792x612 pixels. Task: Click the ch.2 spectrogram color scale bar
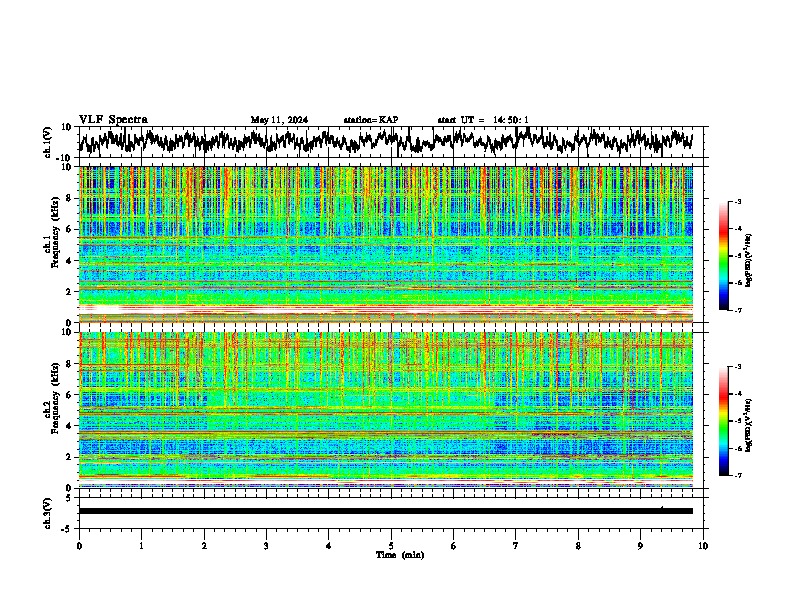pos(723,421)
